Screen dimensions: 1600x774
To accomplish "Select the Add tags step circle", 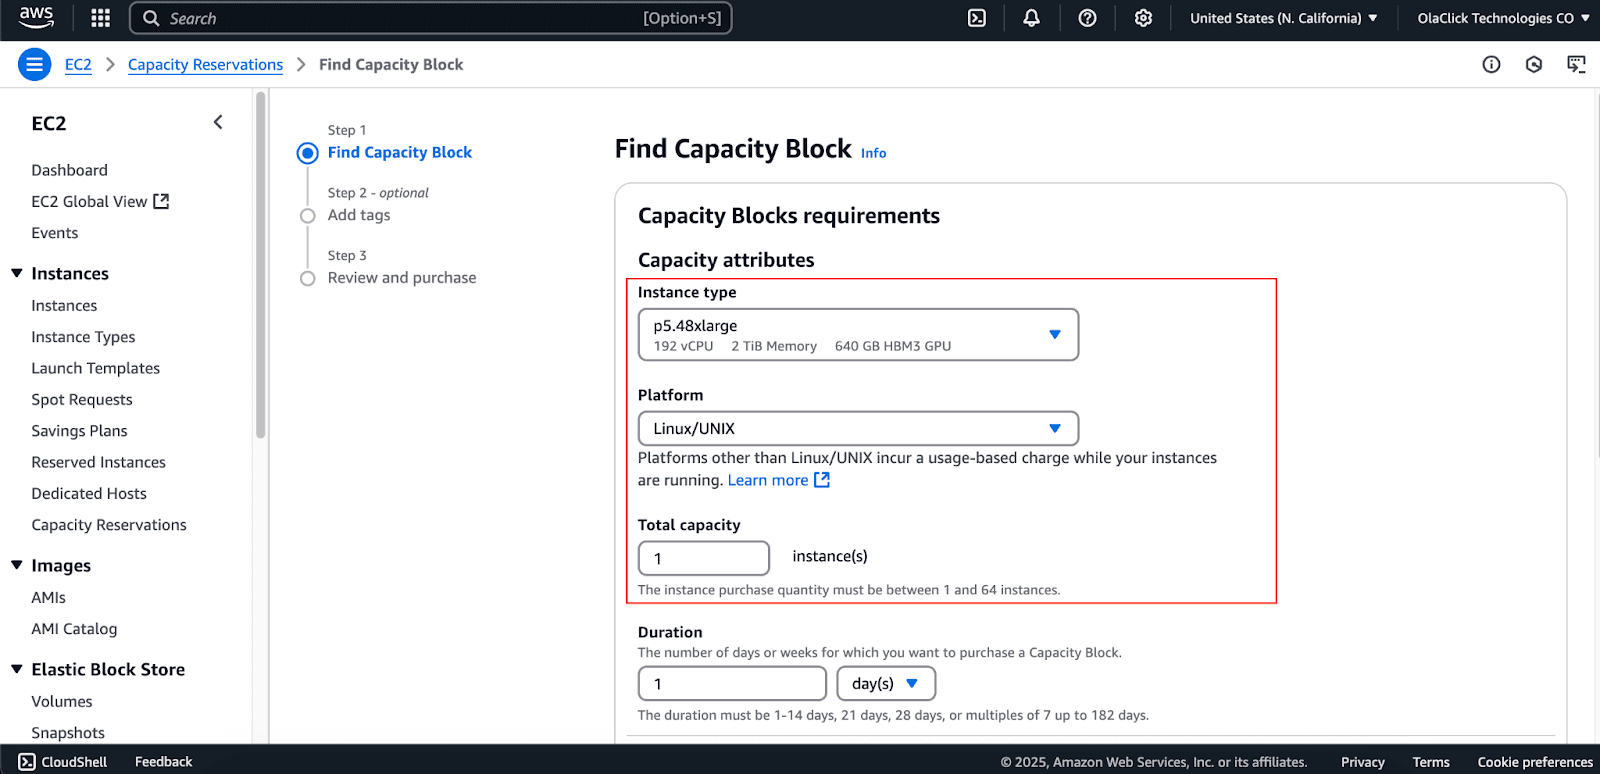I will [308, 216].
